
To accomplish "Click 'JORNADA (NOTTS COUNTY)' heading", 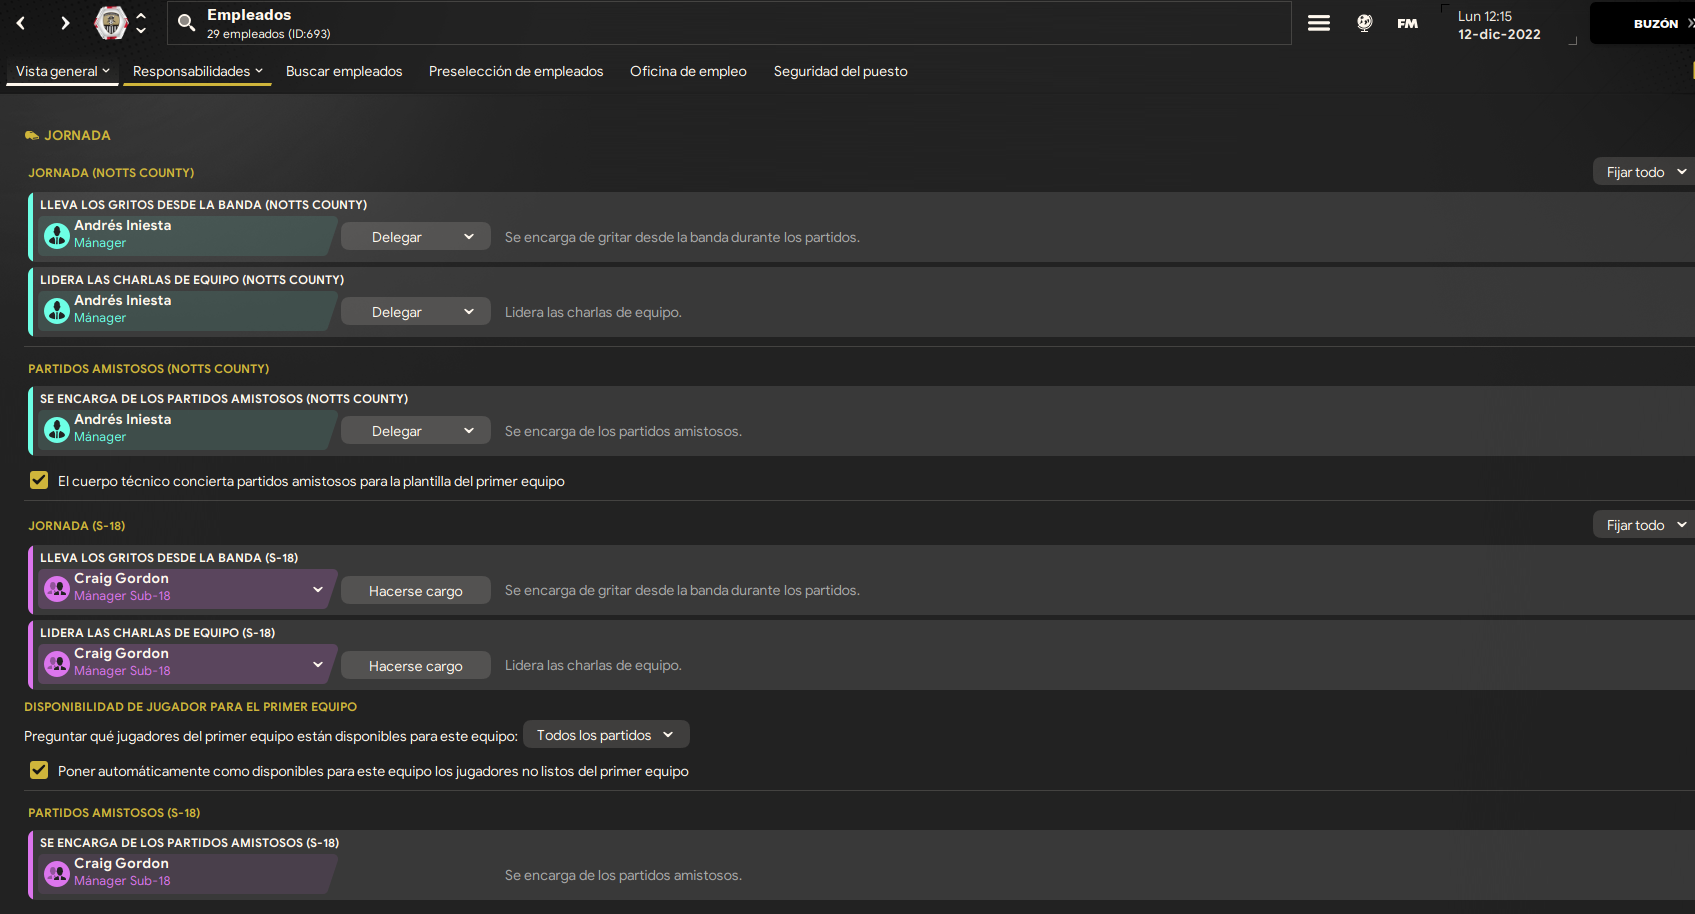I will click(111, 173).
